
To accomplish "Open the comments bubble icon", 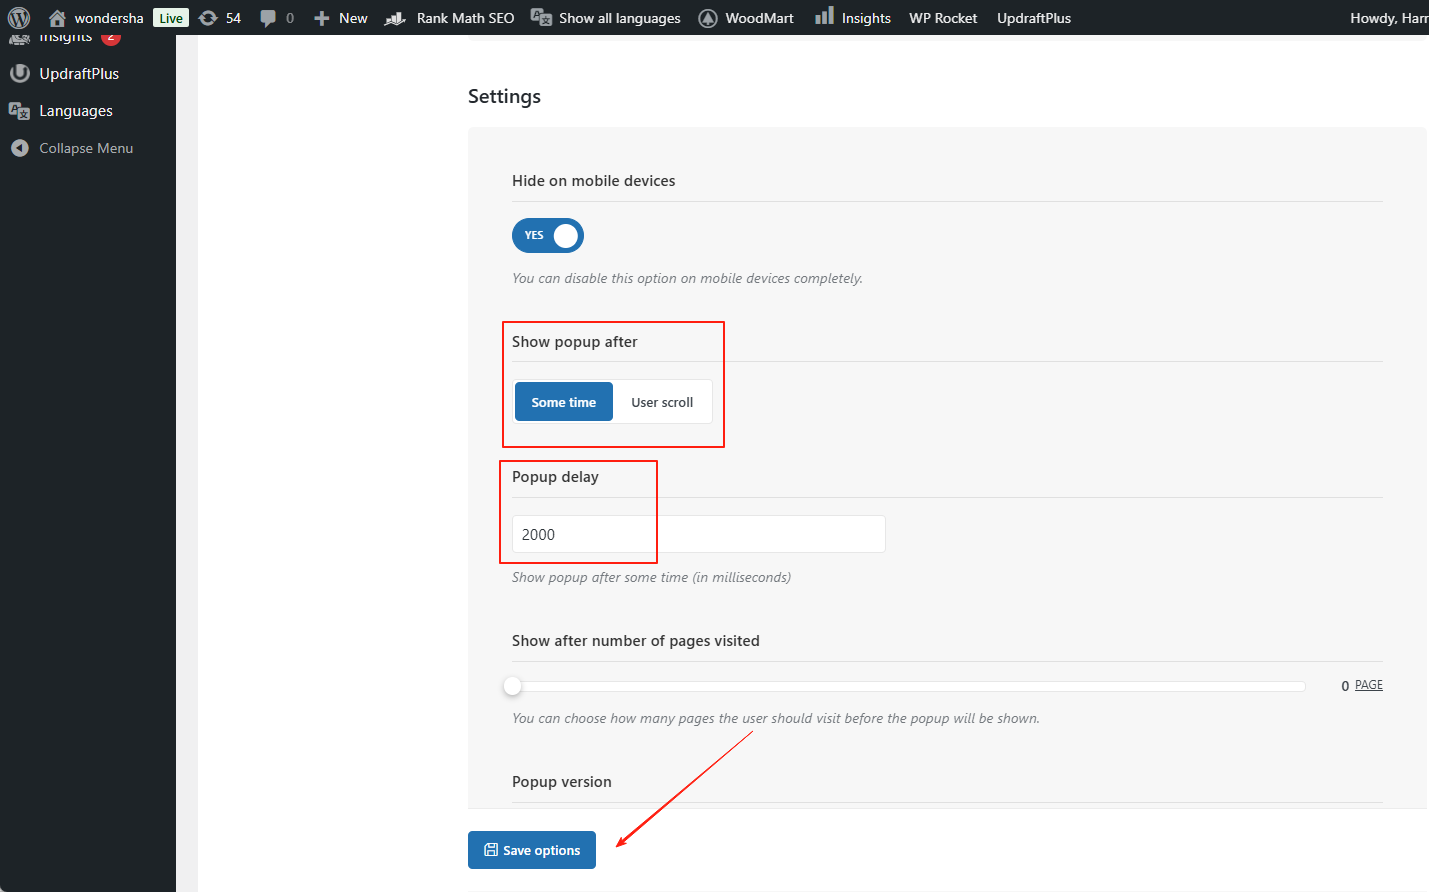I will tap(268, 18).
